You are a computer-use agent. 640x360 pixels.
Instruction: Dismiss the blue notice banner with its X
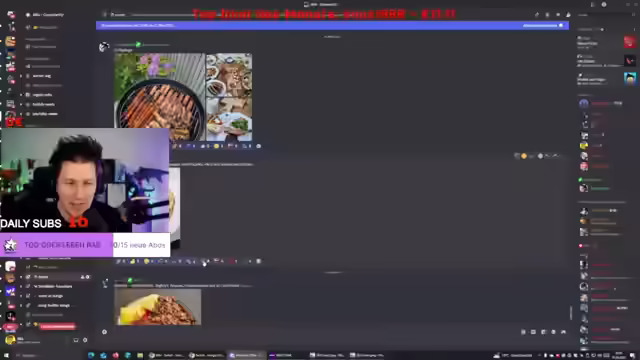click(x=561, y=25)
